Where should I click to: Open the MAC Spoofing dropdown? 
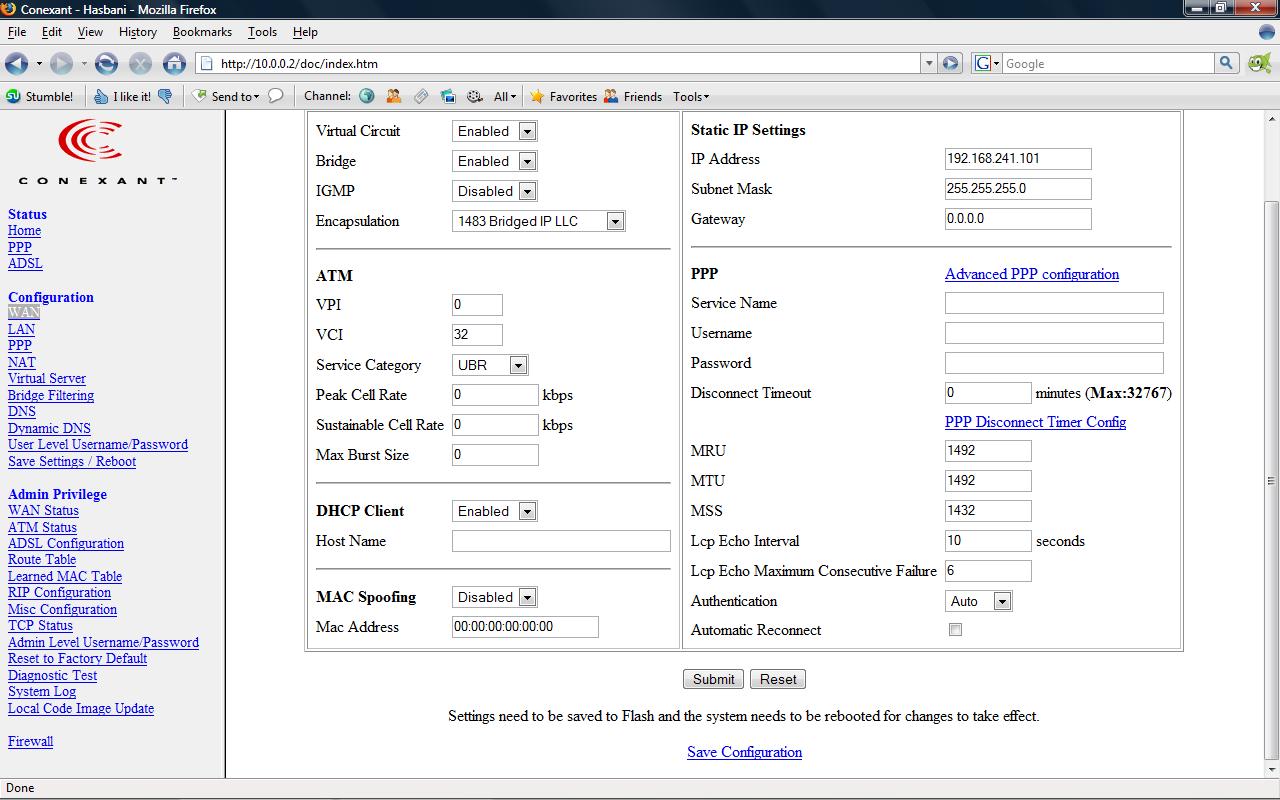(495, 597)
